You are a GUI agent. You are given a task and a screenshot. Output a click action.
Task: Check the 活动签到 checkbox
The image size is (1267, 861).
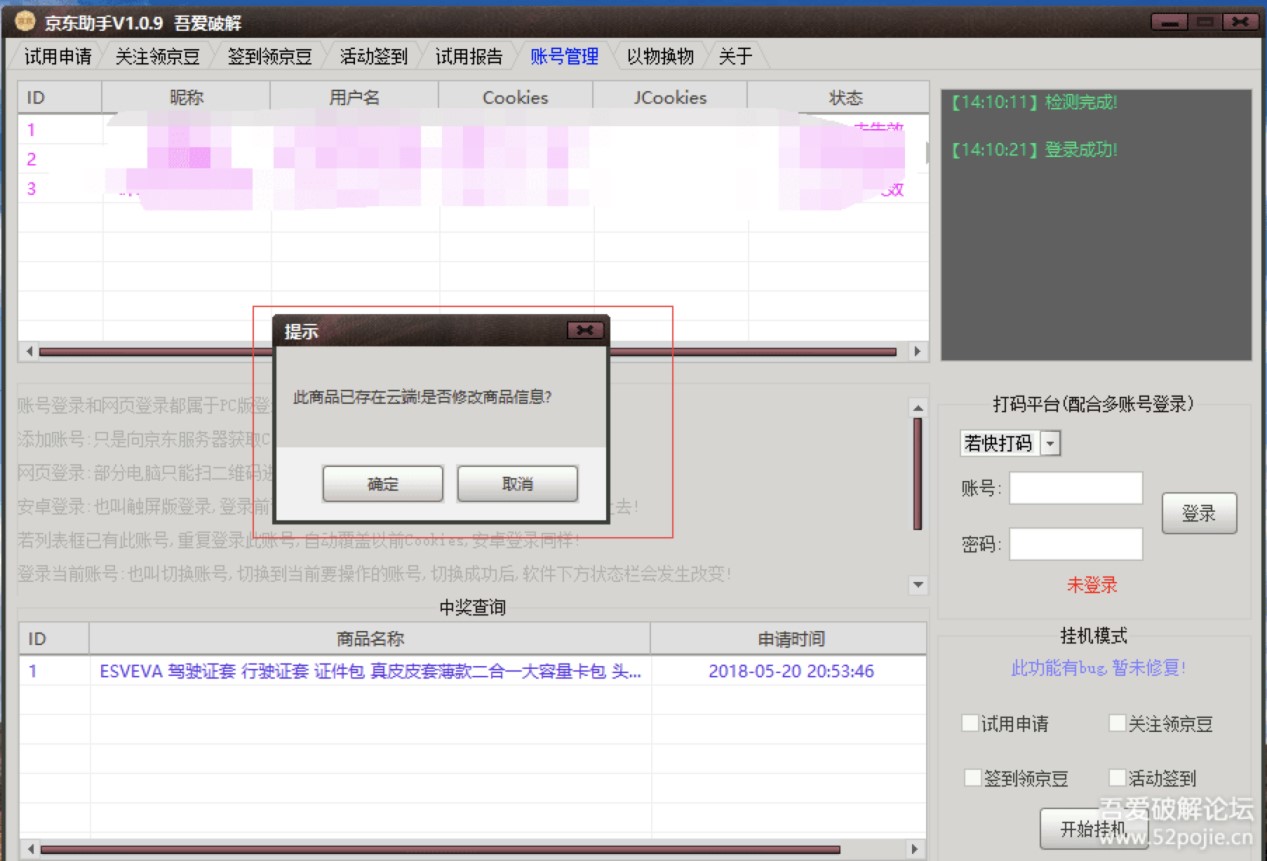pos(1118,779)
